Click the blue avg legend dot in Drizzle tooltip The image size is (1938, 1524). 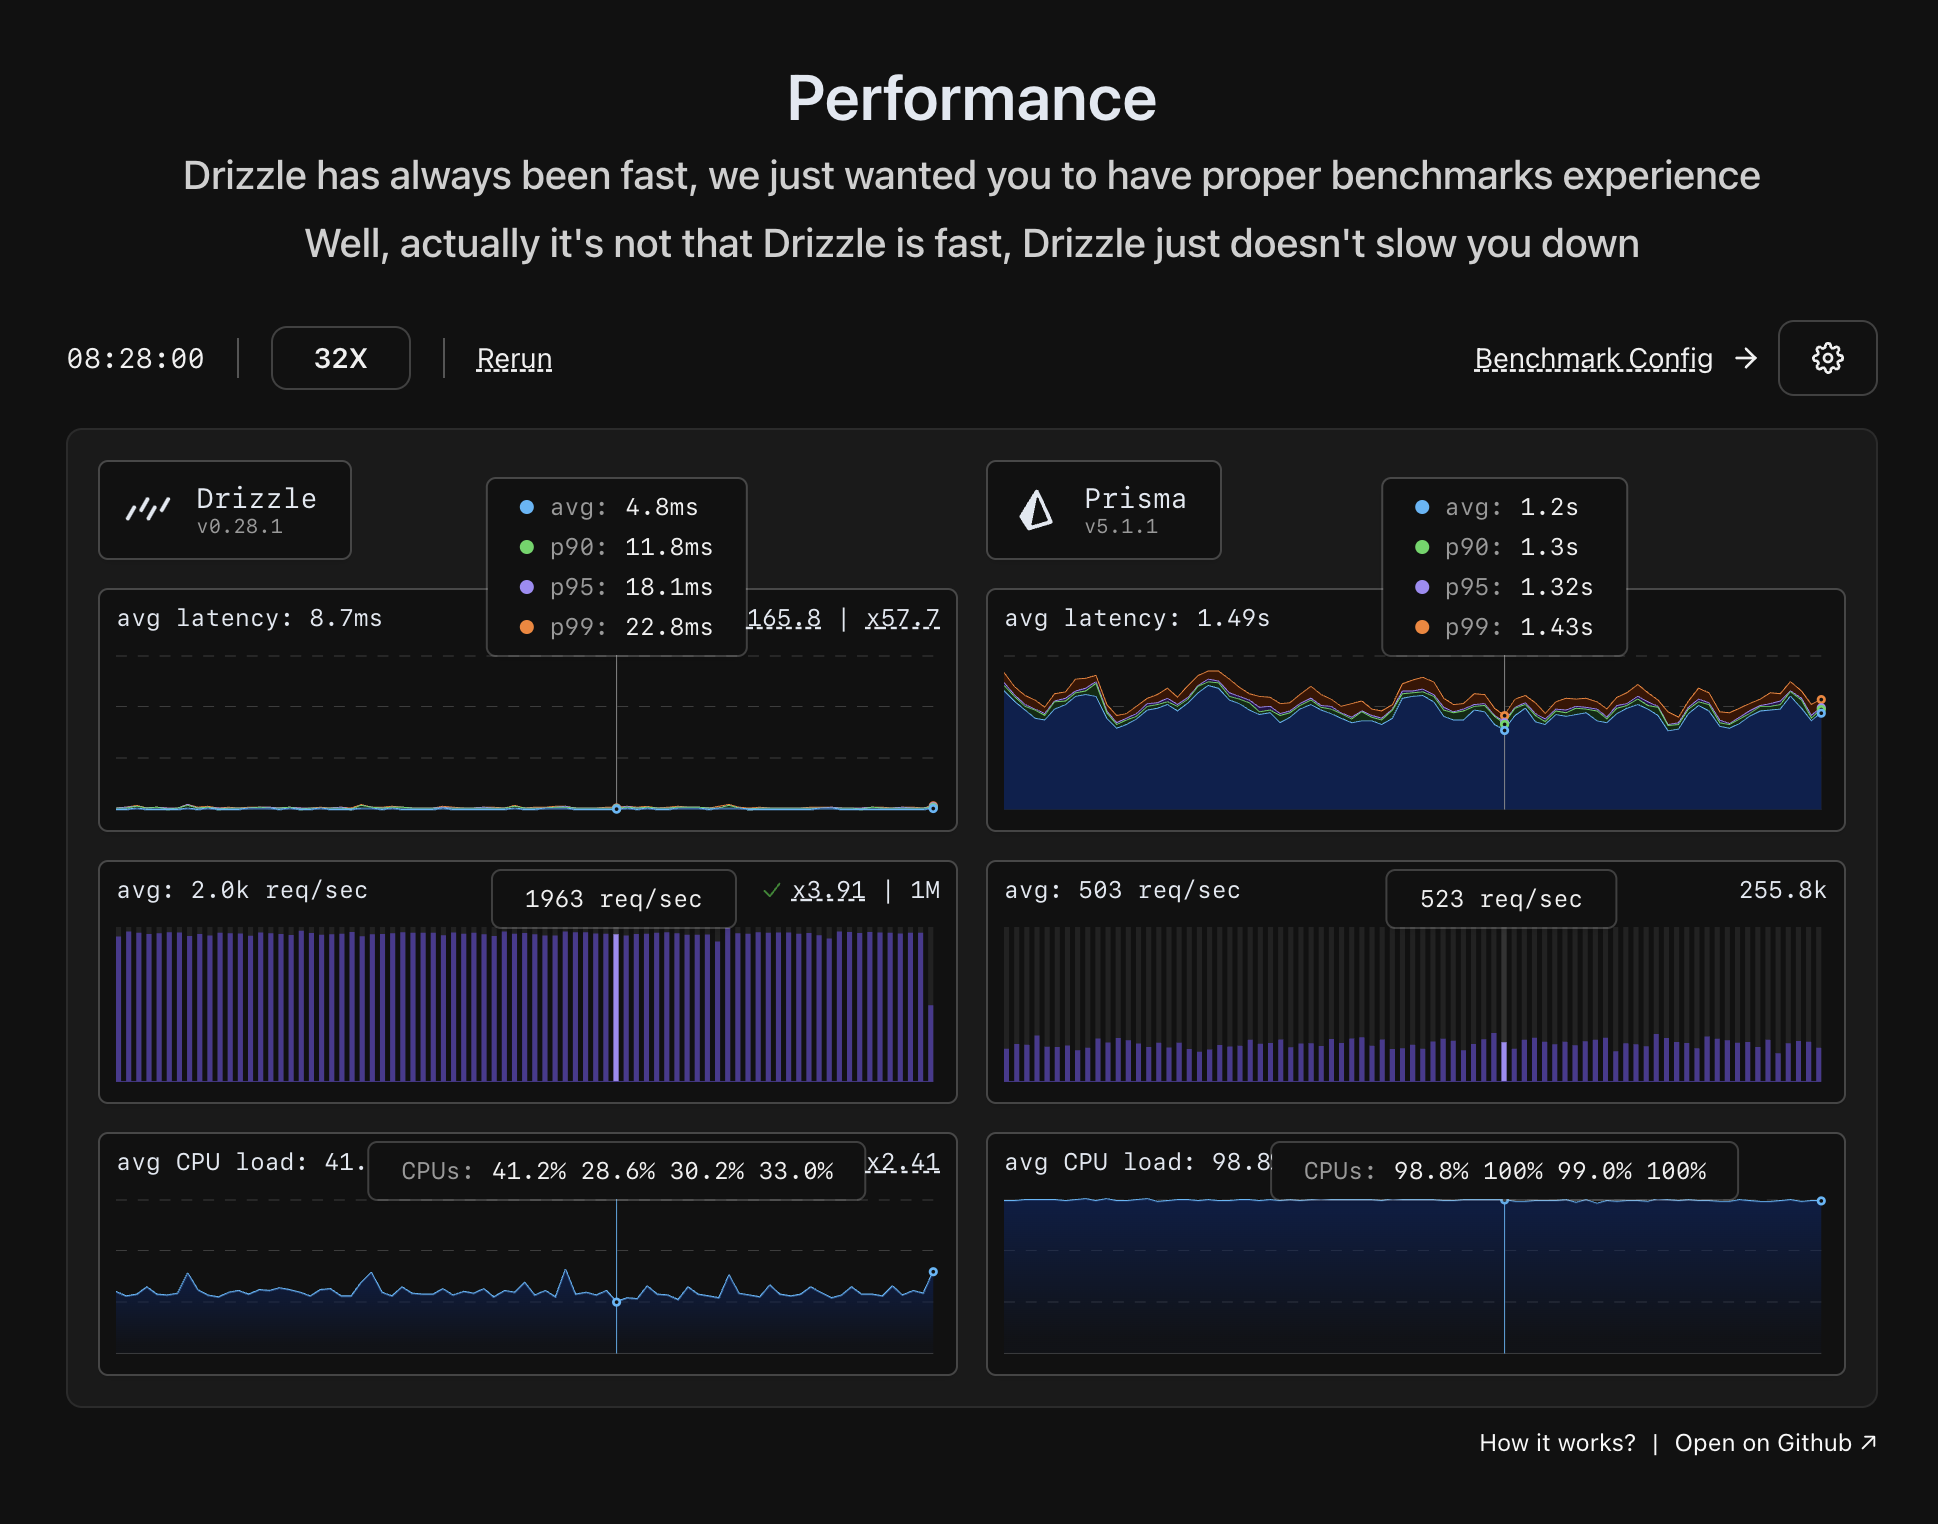point(527,507)
